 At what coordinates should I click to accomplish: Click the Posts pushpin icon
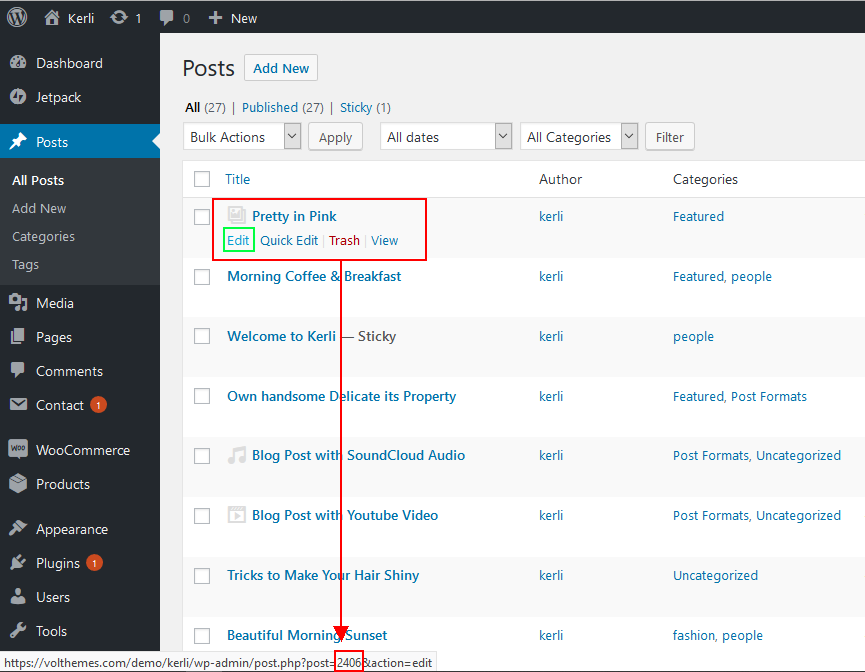click(x=18, y=141)
